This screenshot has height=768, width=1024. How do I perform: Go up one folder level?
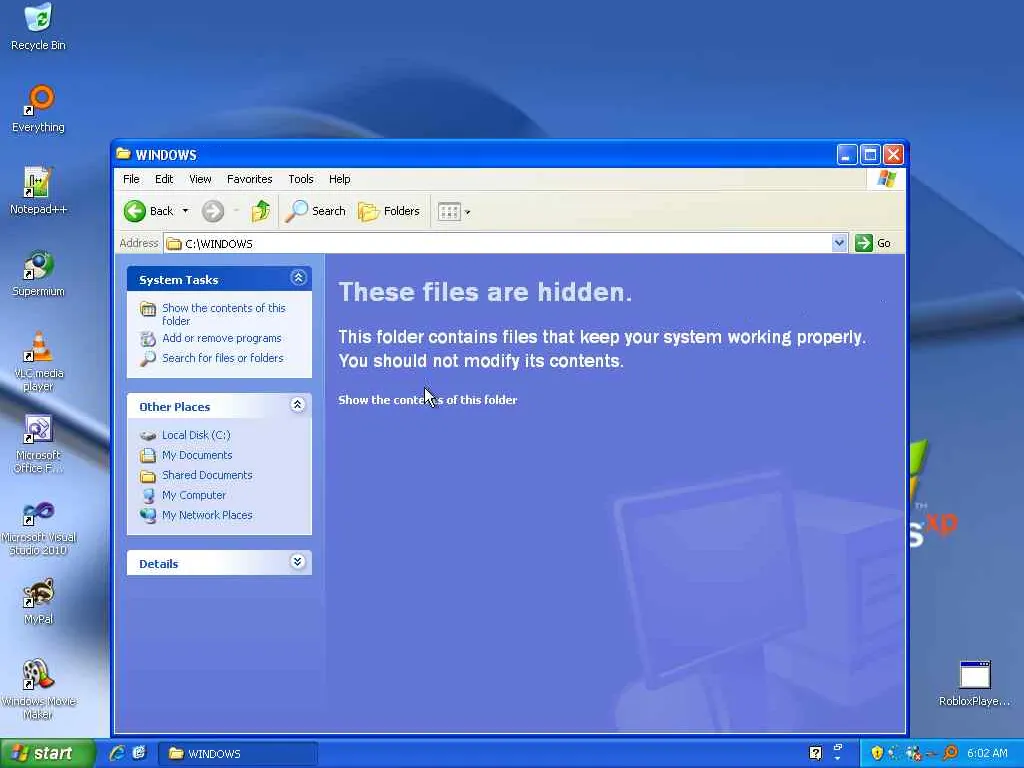261,211
